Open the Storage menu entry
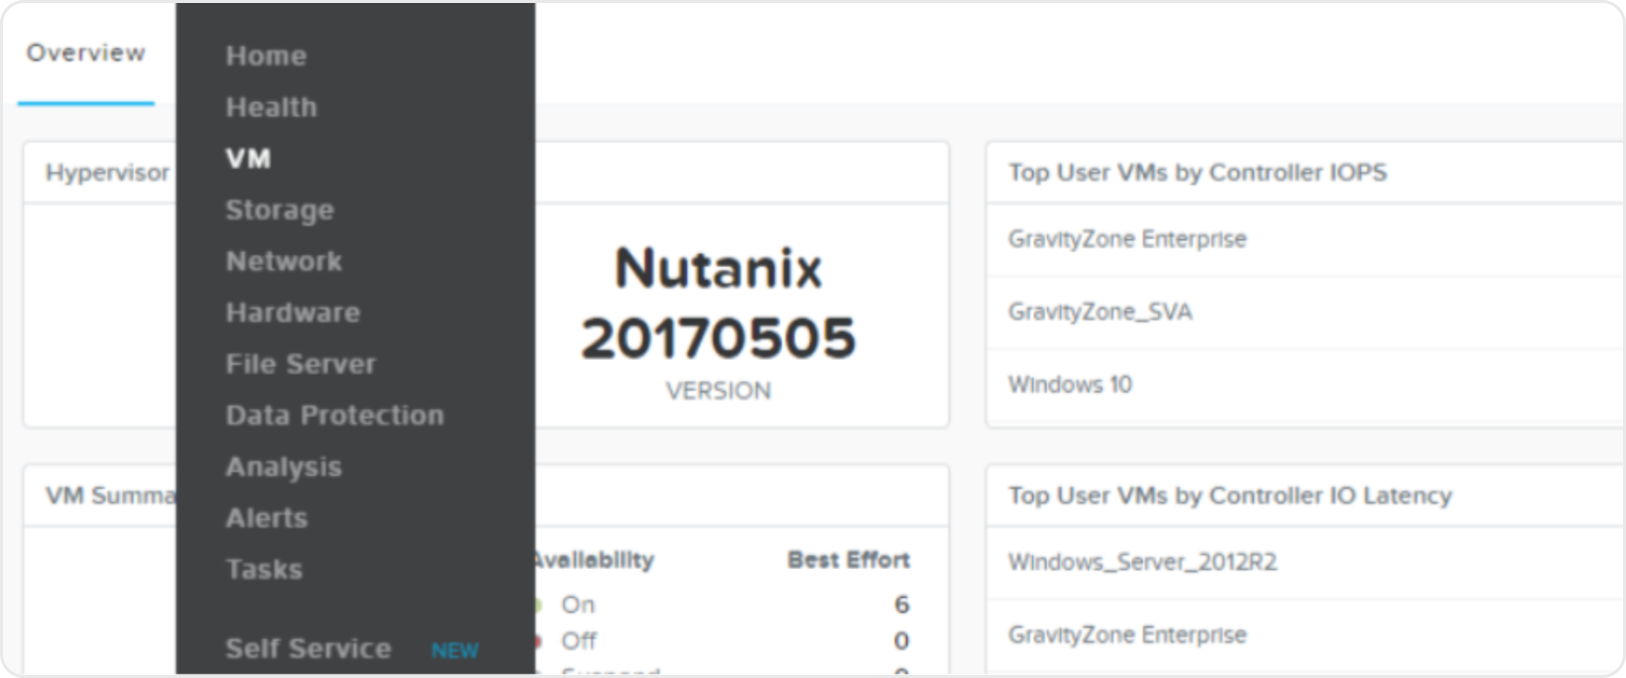This screenshot has width=1626, height=678. tap(280, 210)
